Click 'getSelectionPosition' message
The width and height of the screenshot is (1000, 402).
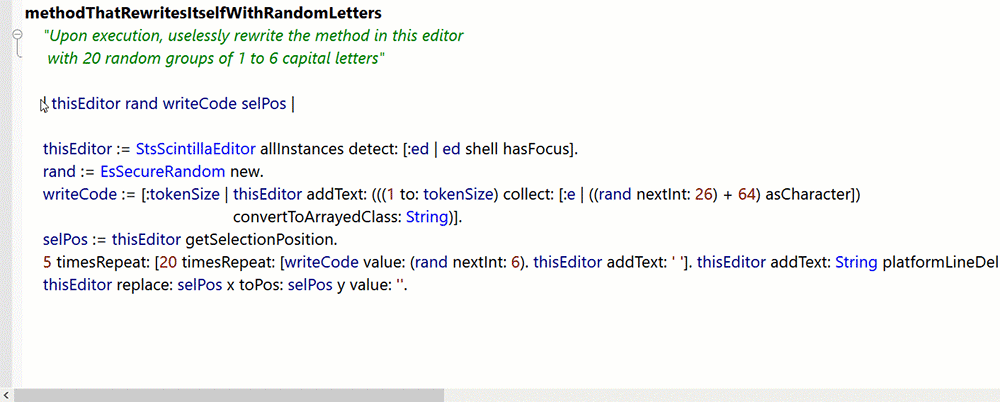pos(260,241)
